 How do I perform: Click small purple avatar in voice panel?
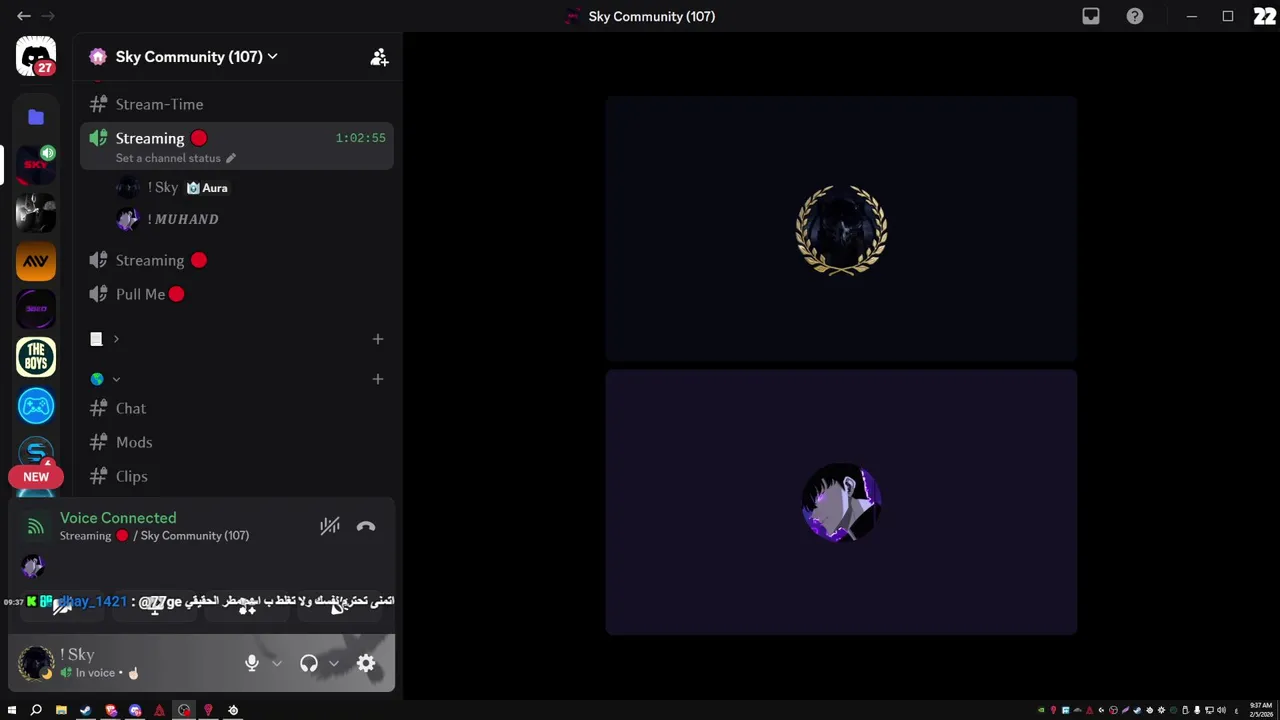click(x=33, y=566)
